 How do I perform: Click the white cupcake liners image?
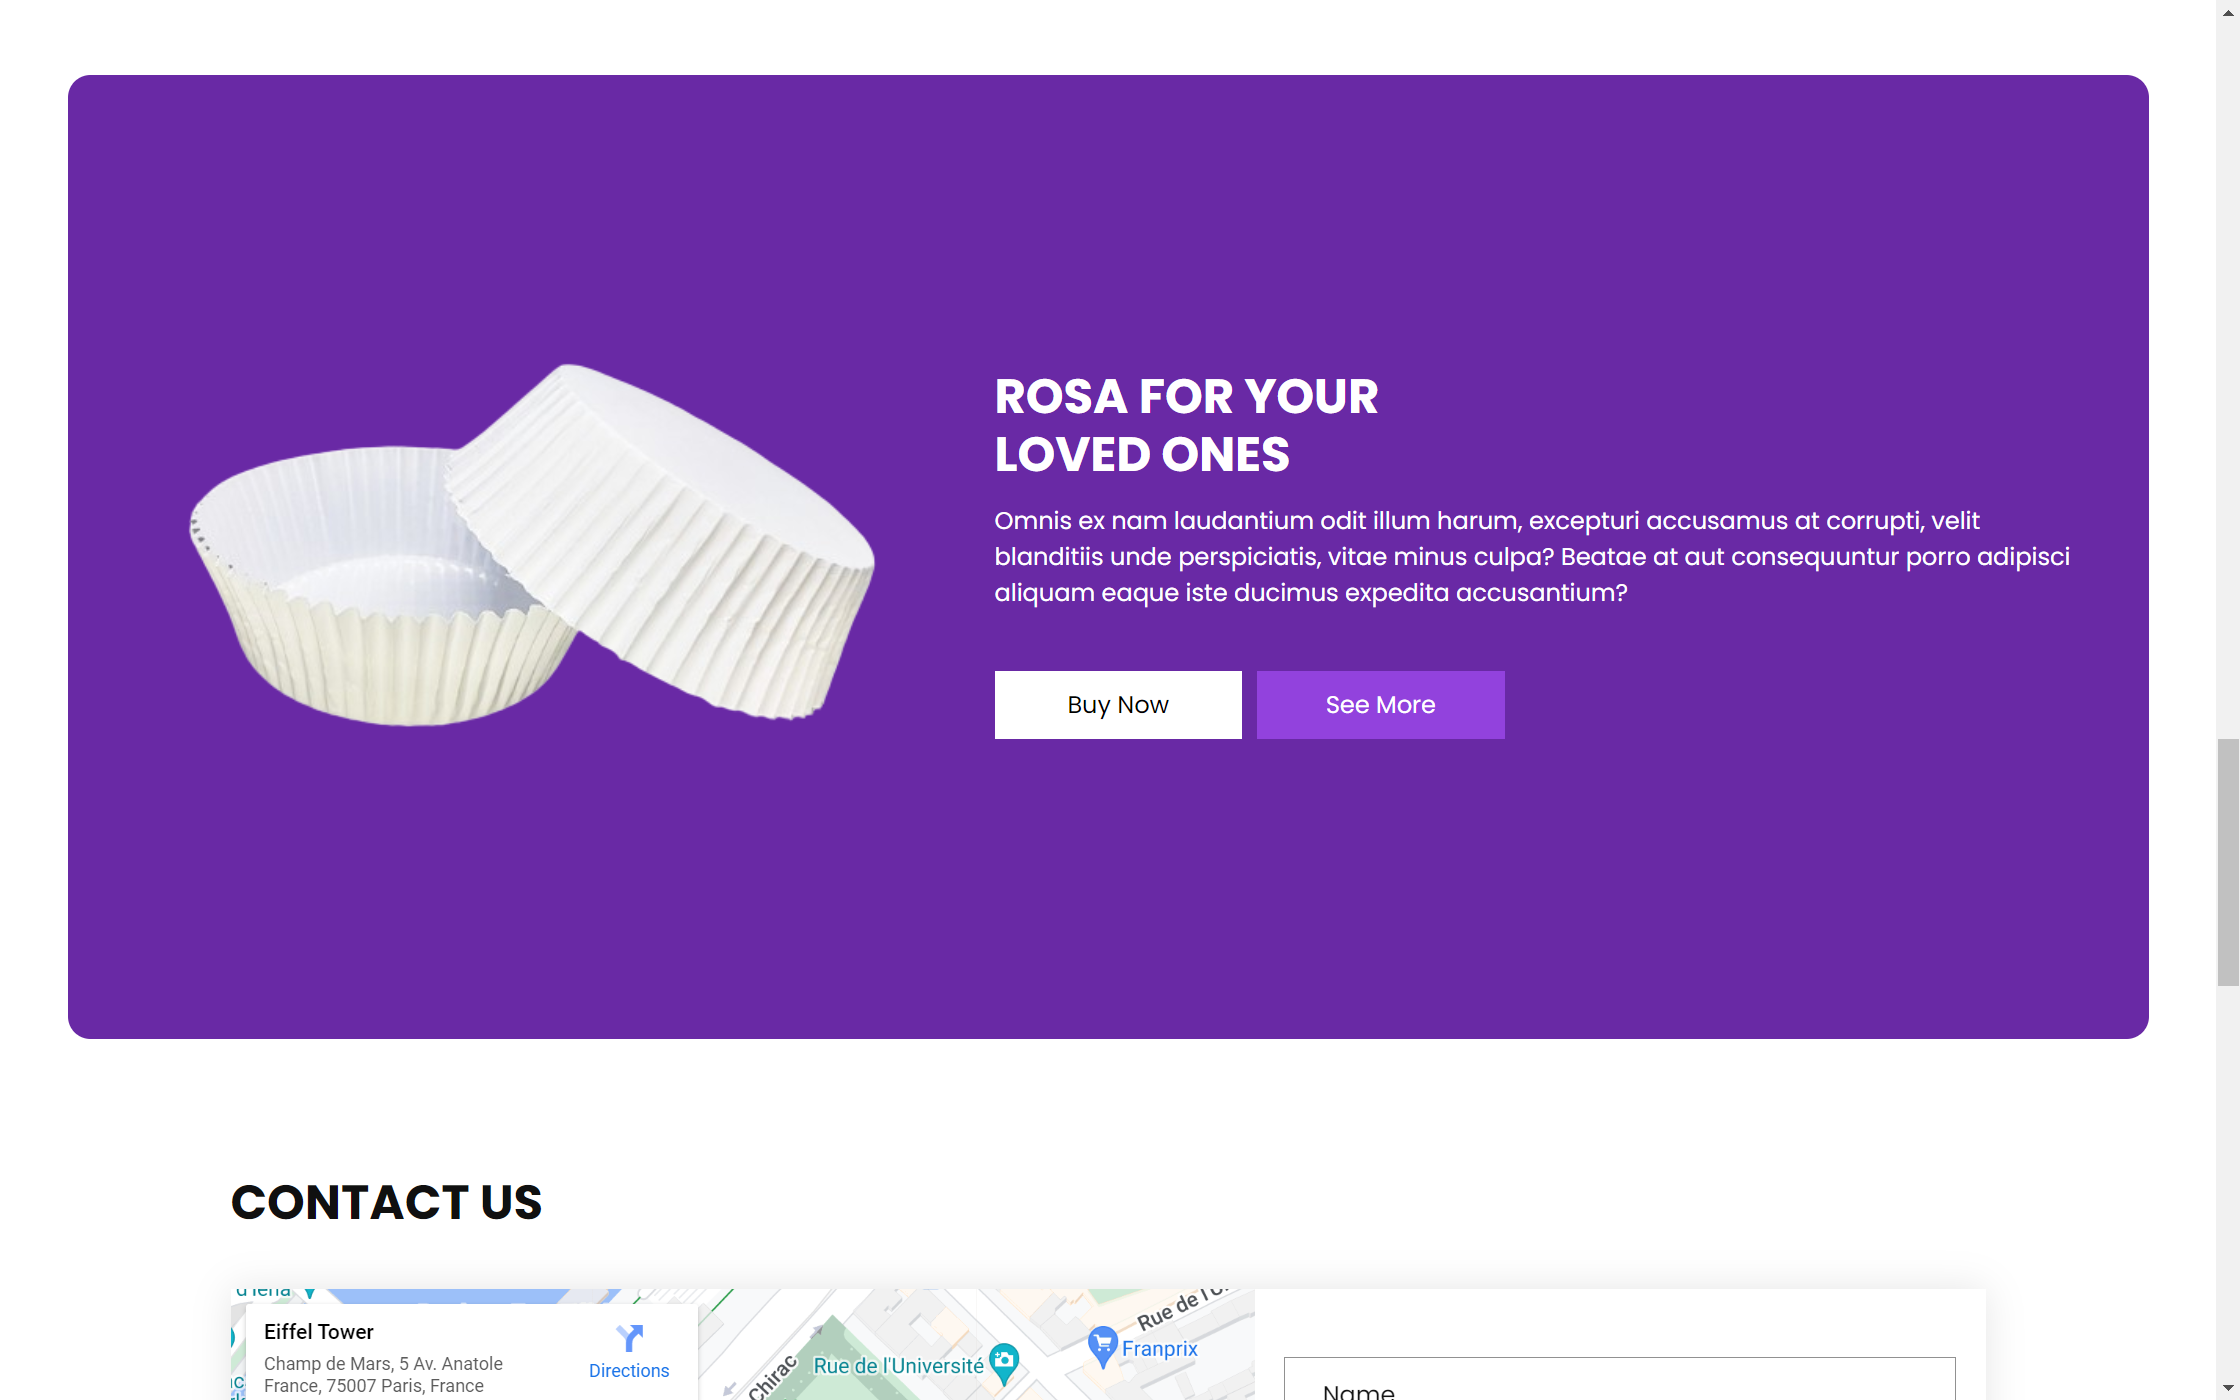click(x=532, y=545)
